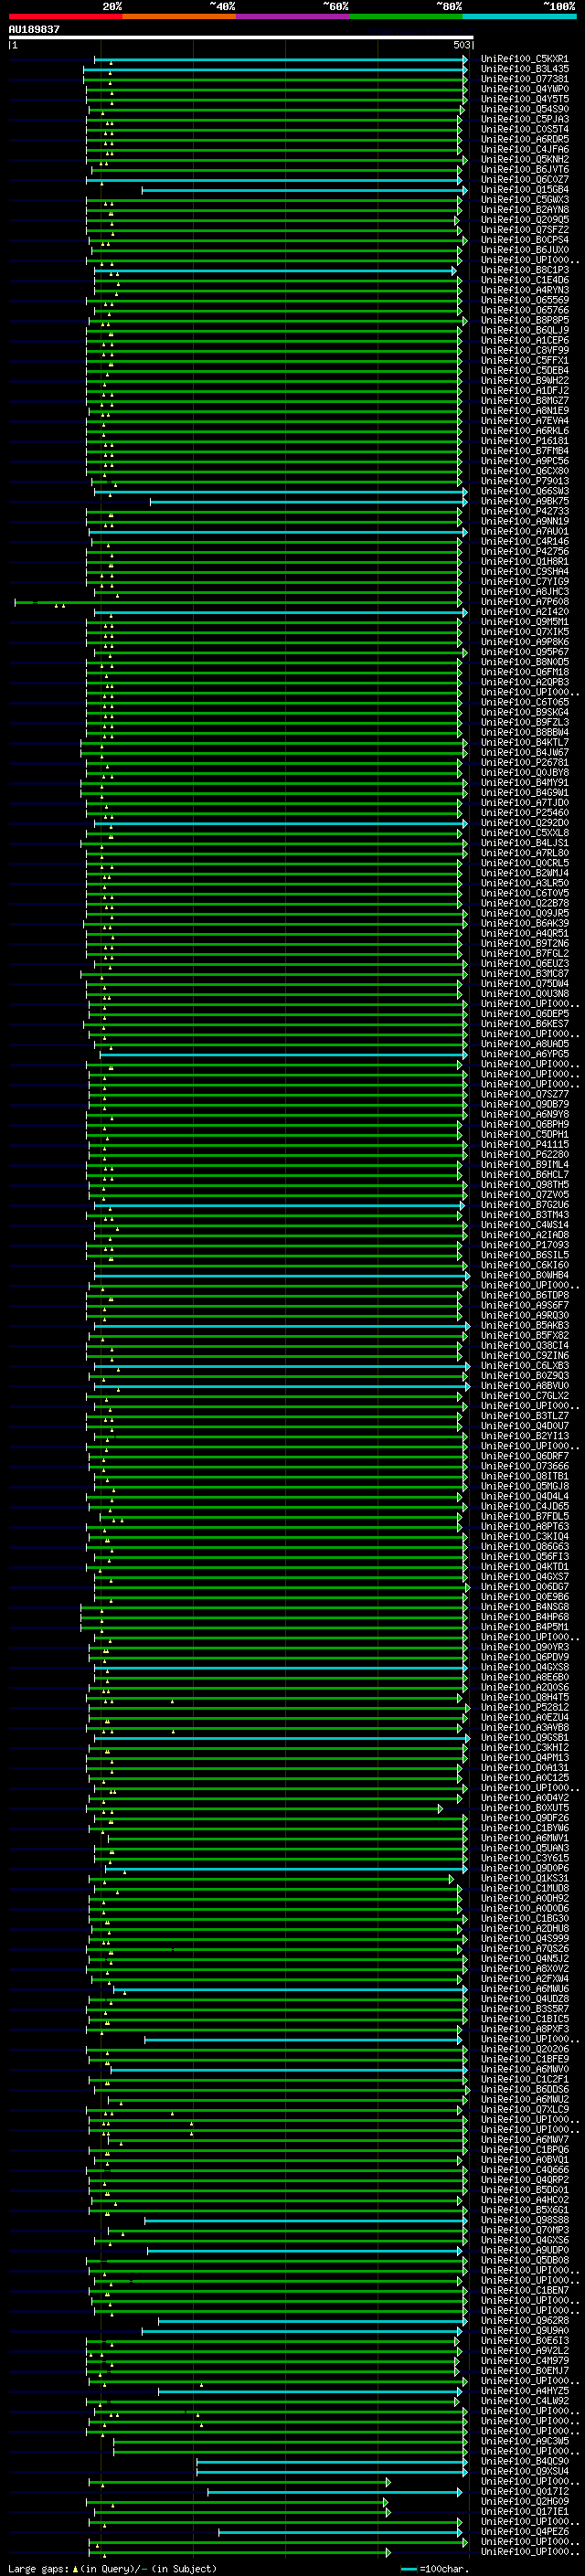Open hit UniRef100_C6LXB3
The image size is (585, 2576).
pos(525,1366)
